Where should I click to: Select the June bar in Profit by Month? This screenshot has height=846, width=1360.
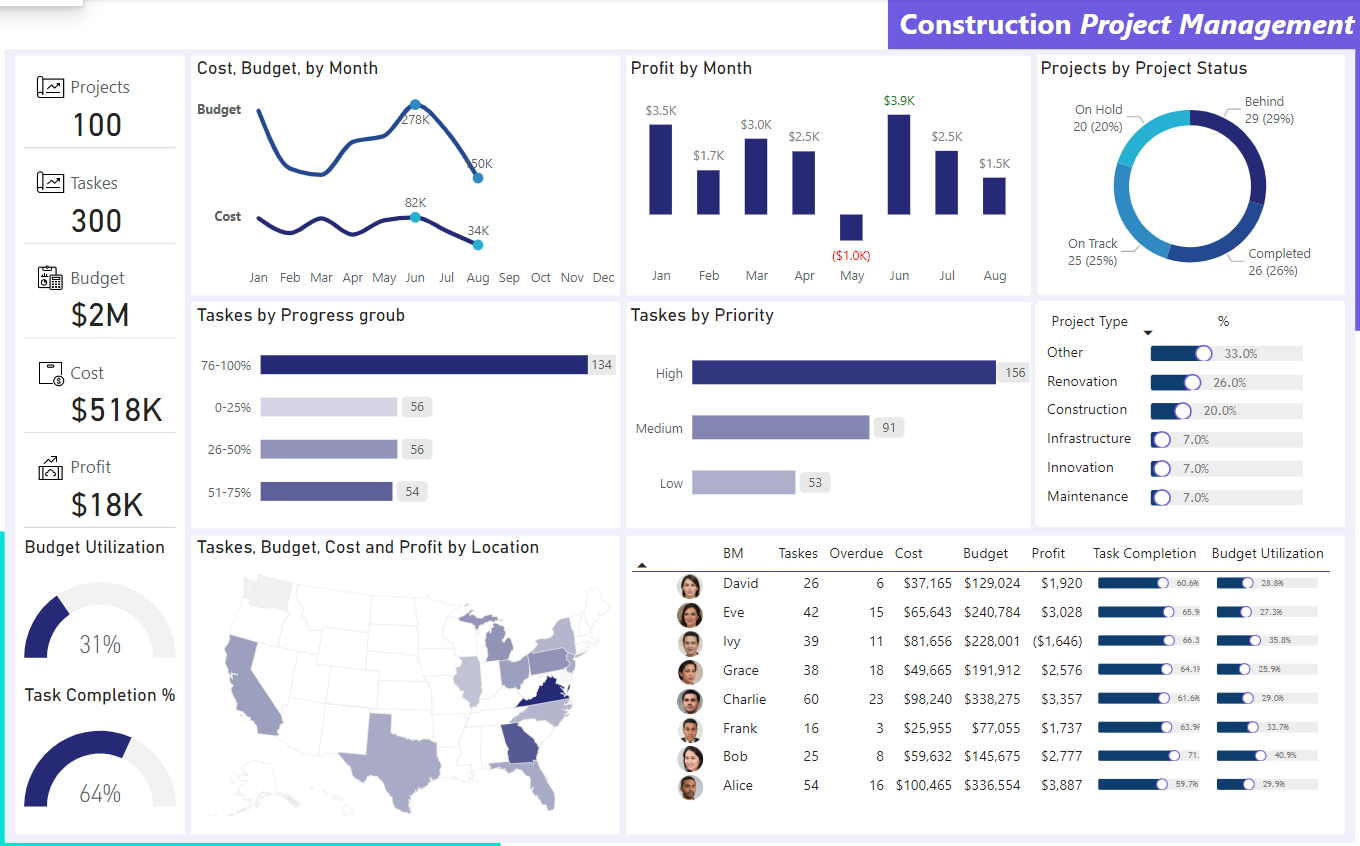point(899,164)
